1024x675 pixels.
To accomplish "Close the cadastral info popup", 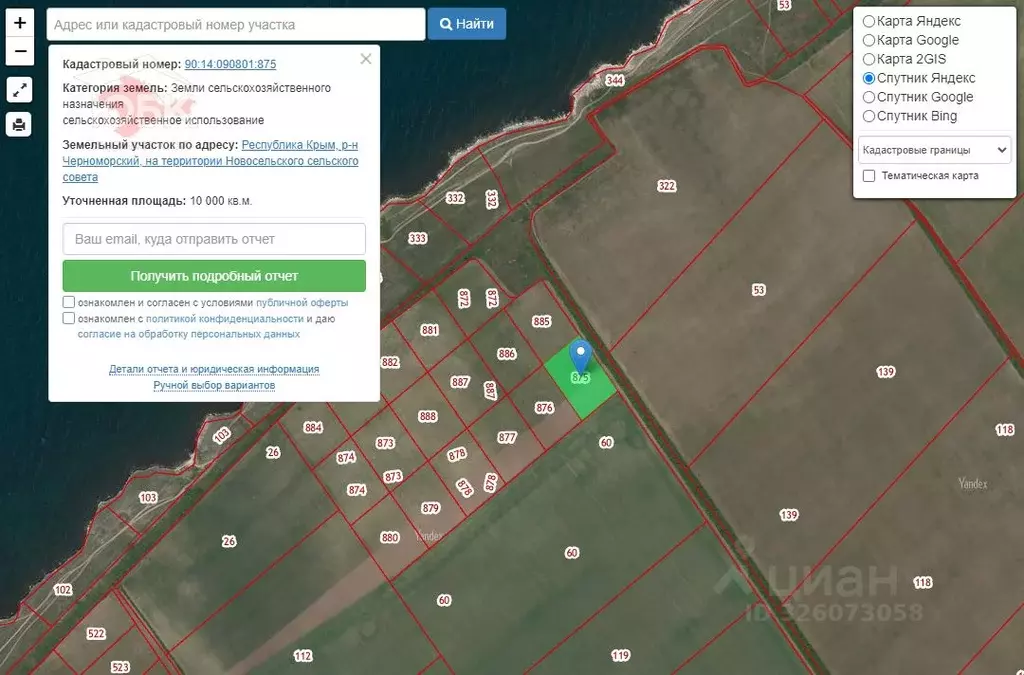I will coord(366,59).
